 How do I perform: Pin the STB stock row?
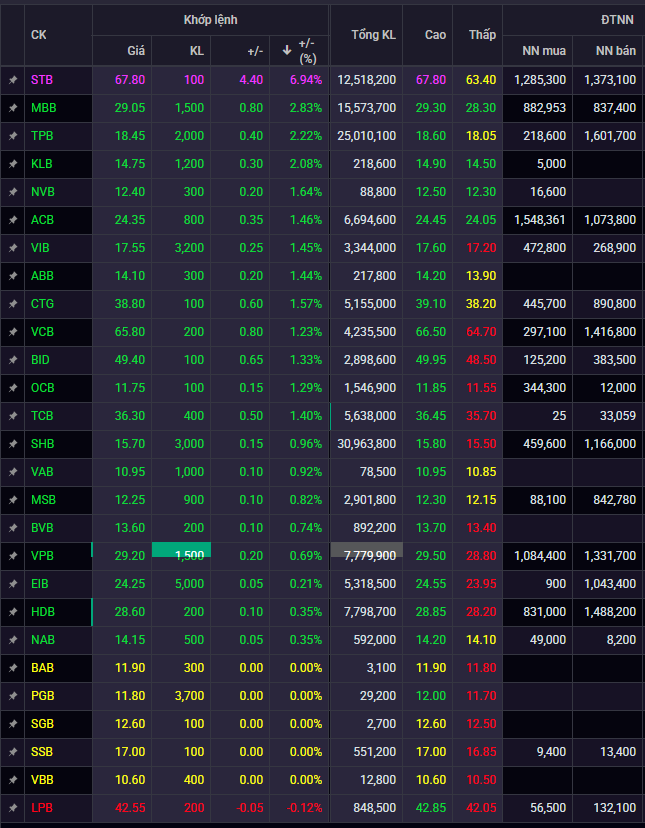point(13,79)
